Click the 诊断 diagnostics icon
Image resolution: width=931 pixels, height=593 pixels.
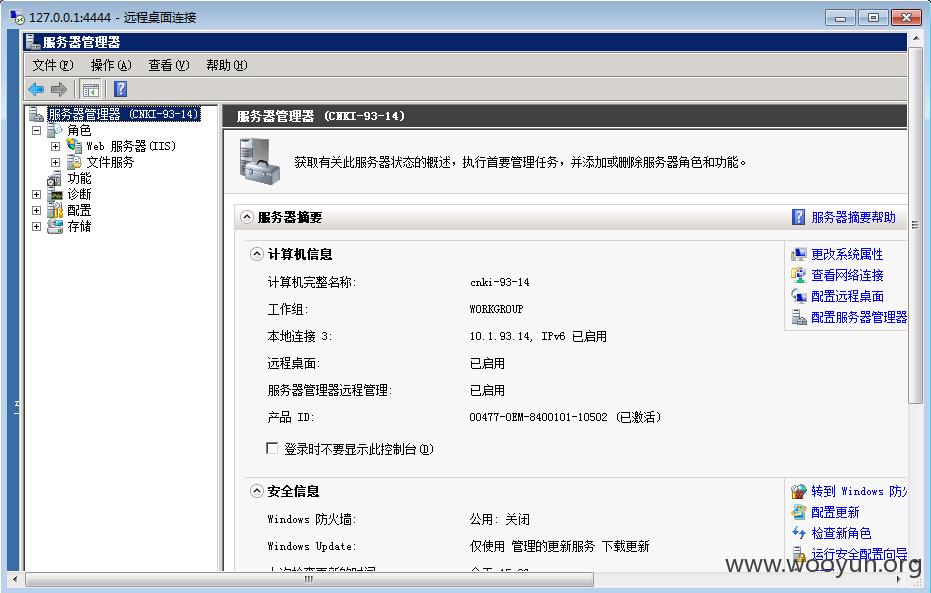[x=55, y=194]
